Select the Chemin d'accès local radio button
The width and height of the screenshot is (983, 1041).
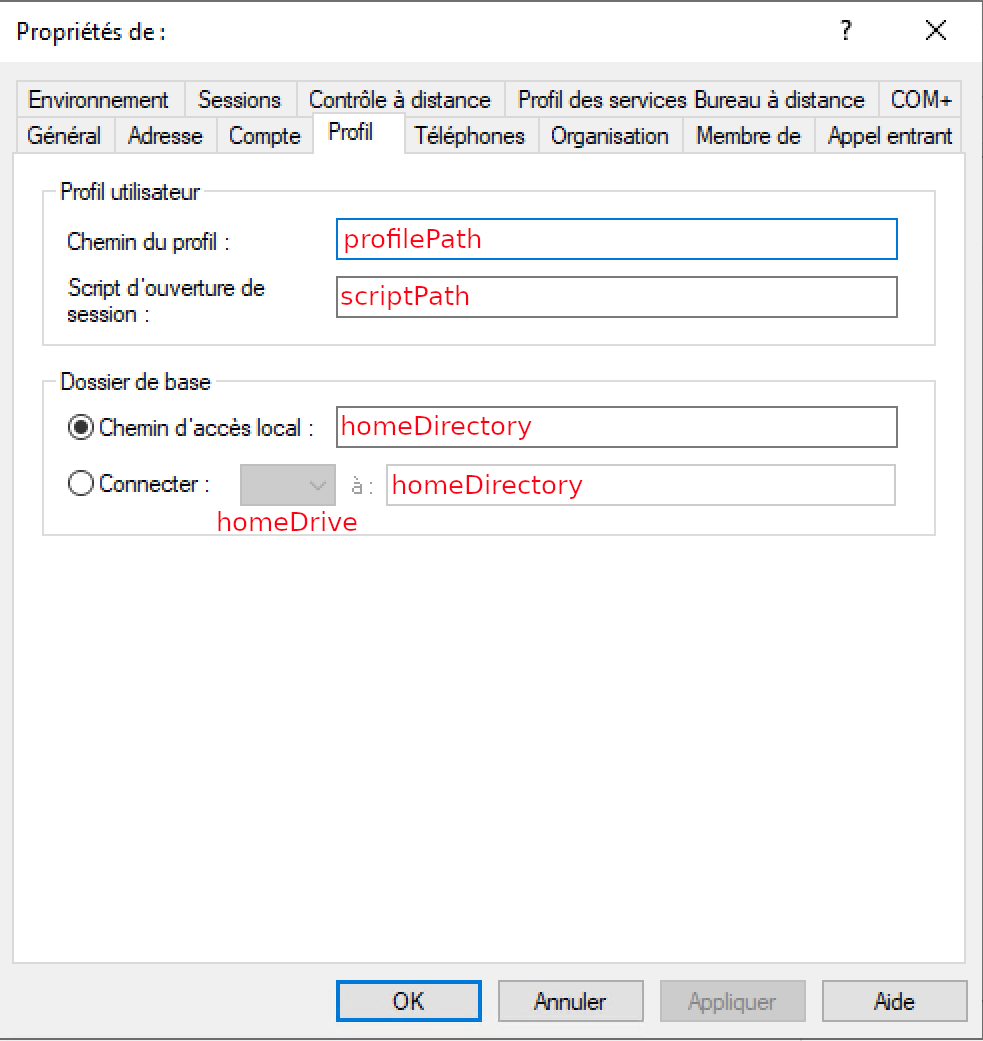point(80,428)
